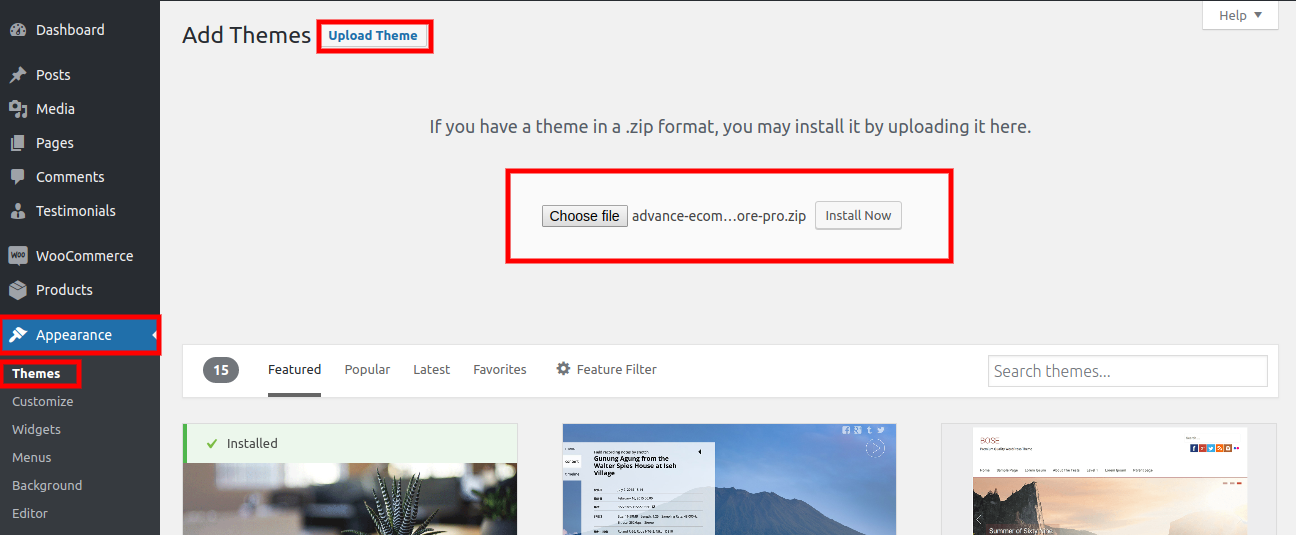Click the Feature Filter gear icon
1296x535 pixels.
563,369
